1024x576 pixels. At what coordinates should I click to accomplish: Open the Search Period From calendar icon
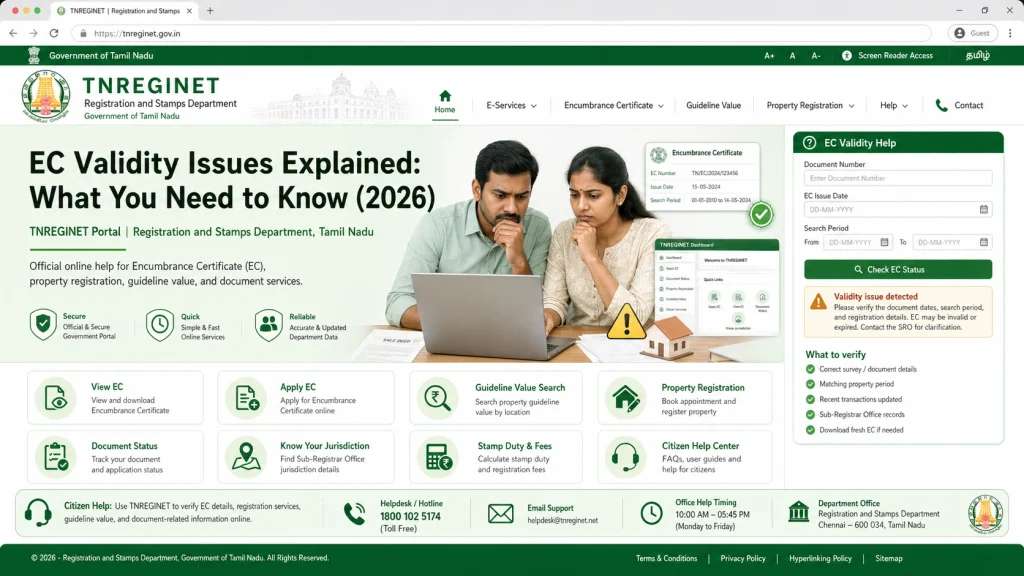884,242
